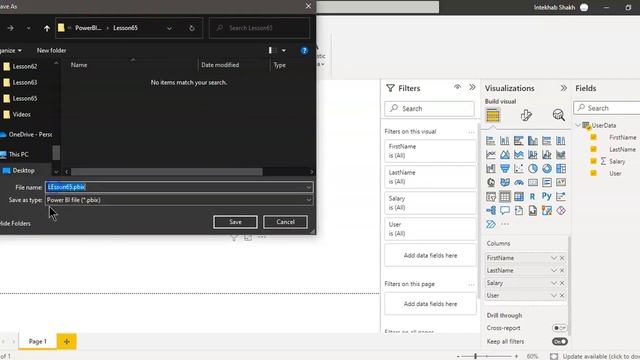Toggle the Filters pane eye visibility icon
This screenshot has height=360, width=640.
pos(457,87)
